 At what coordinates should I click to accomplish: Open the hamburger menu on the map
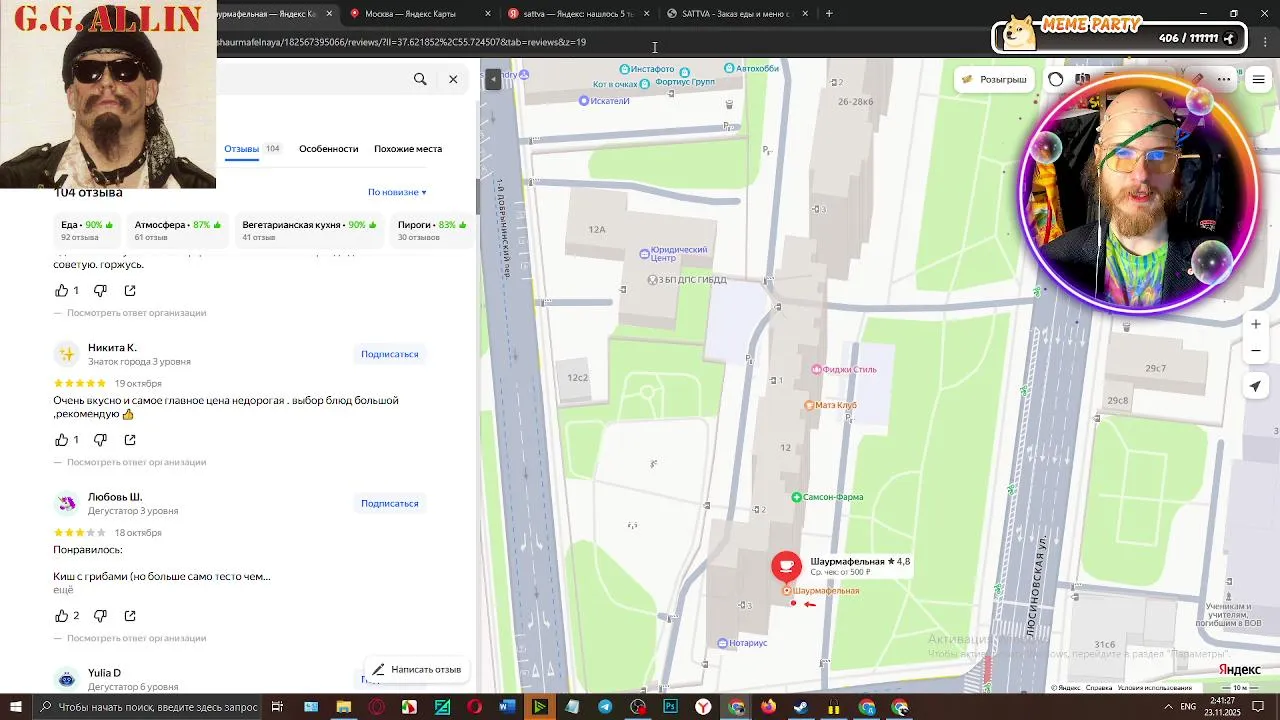click(x=1258, y=80)
